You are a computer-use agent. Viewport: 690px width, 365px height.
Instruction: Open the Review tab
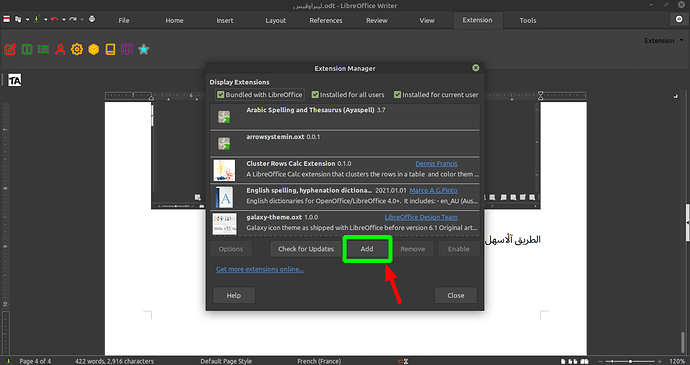(x=377, y=20)
